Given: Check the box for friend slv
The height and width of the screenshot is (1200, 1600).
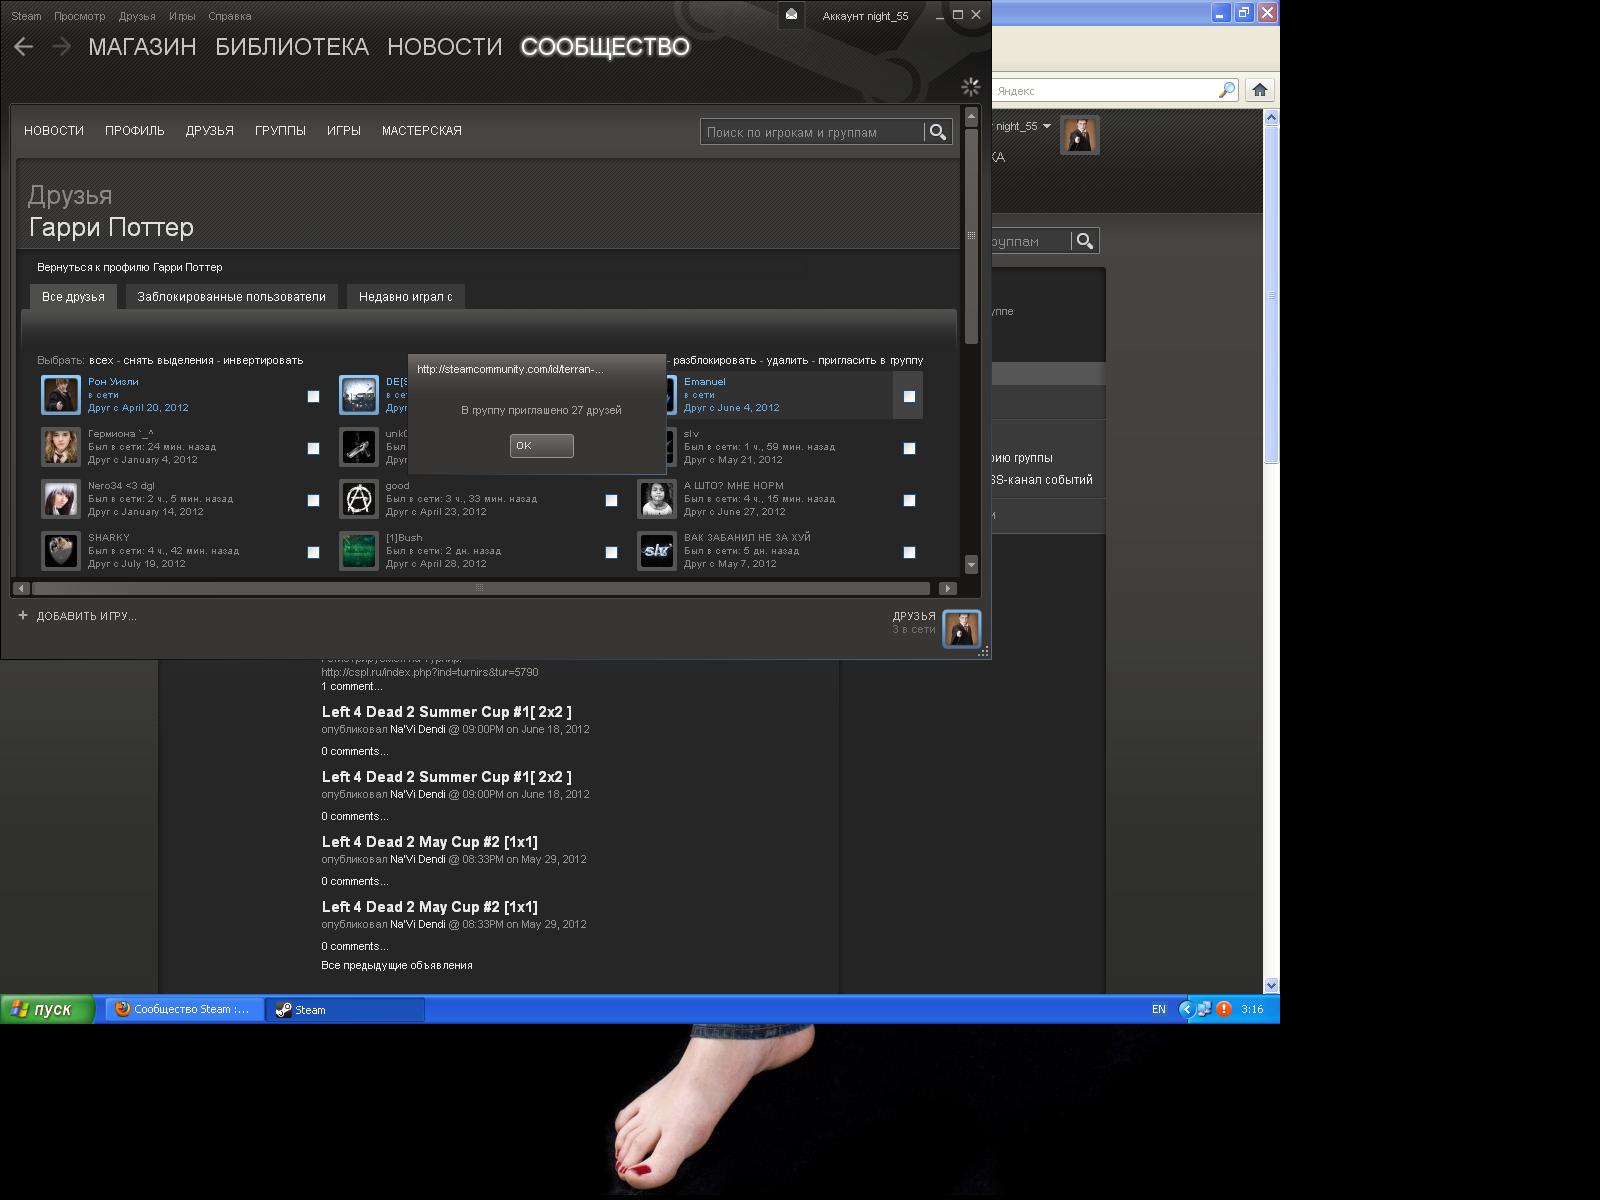Looking at the screenshot, I should pos(909,449).
